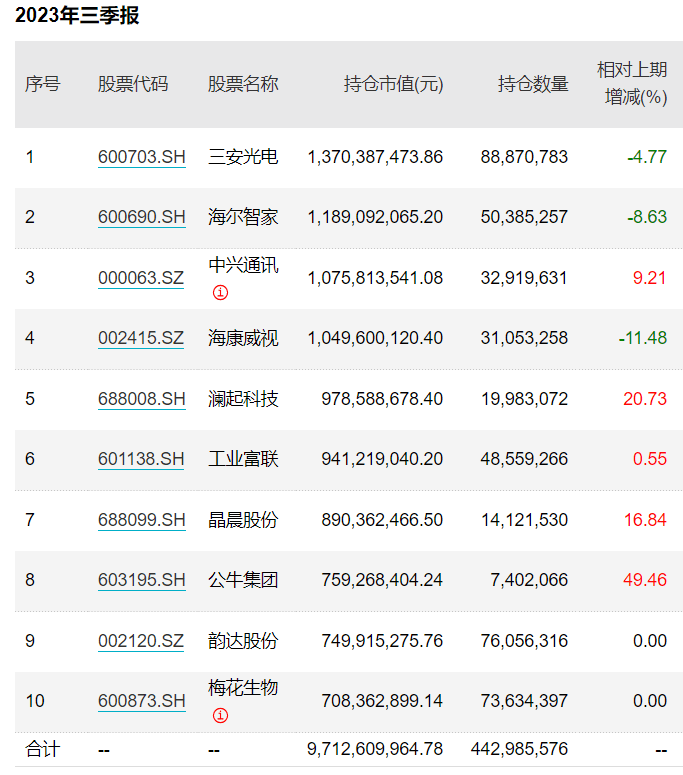Click stock code 002120.SZ
Image resolution: width=683 pixels, height=775 pixels.
coord(141,641)
